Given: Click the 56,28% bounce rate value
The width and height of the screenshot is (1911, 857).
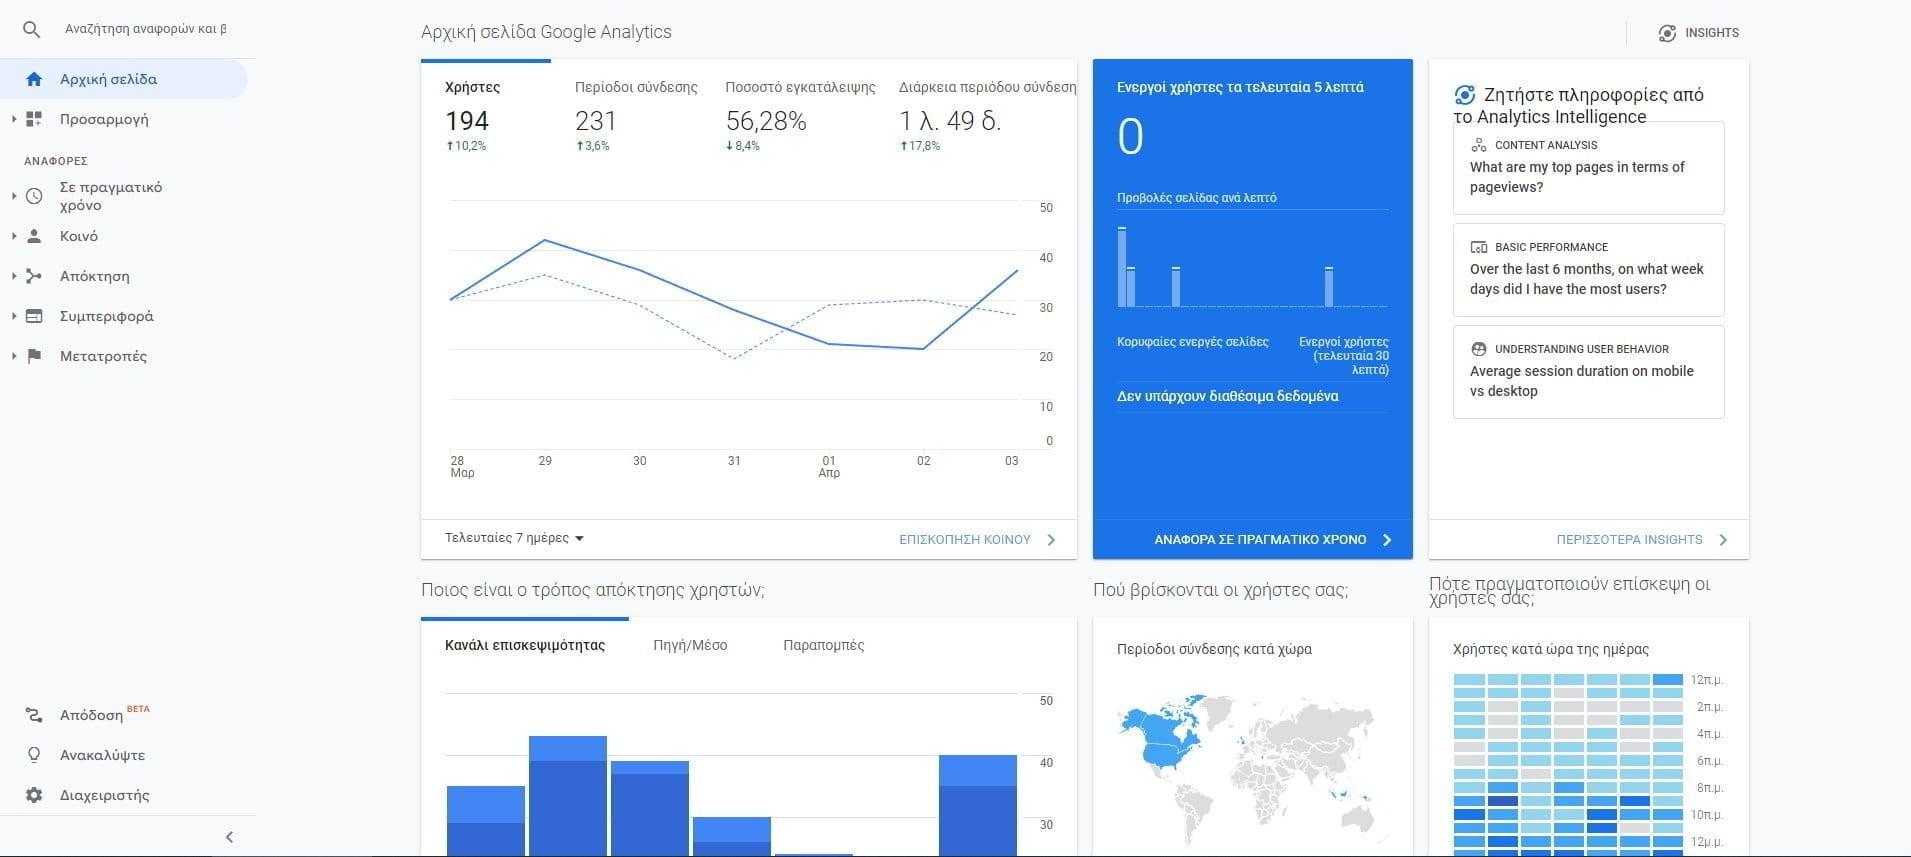Looking at the screenshot, I should tap(766, 121).
